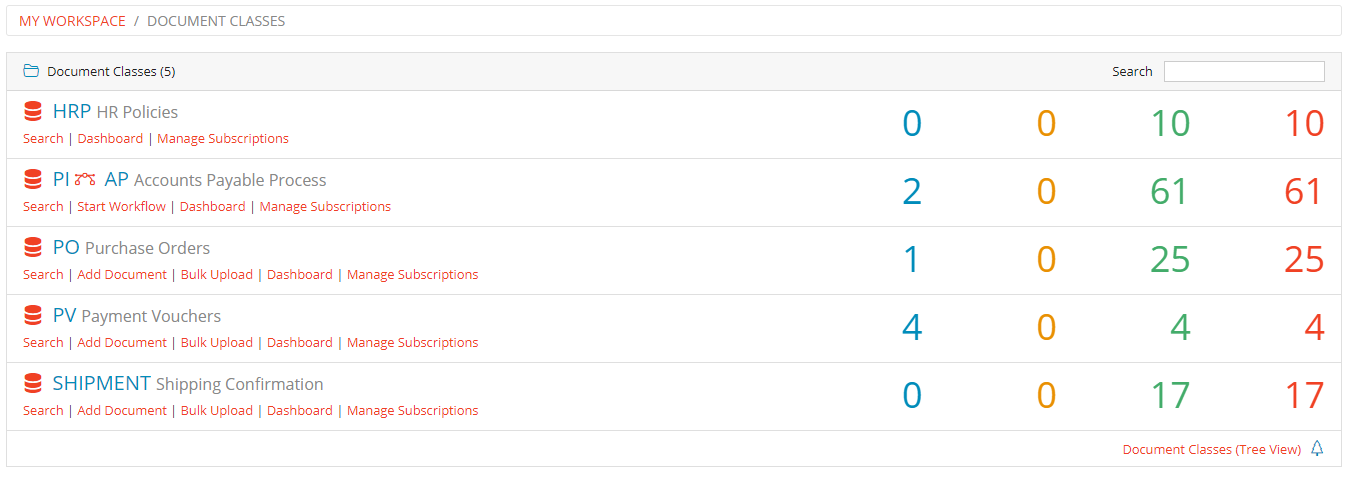The height and width of the screenshot is (482, 1349).
Task: Click the red count 17 for SHIPMENT
Action: point(1304,396)
